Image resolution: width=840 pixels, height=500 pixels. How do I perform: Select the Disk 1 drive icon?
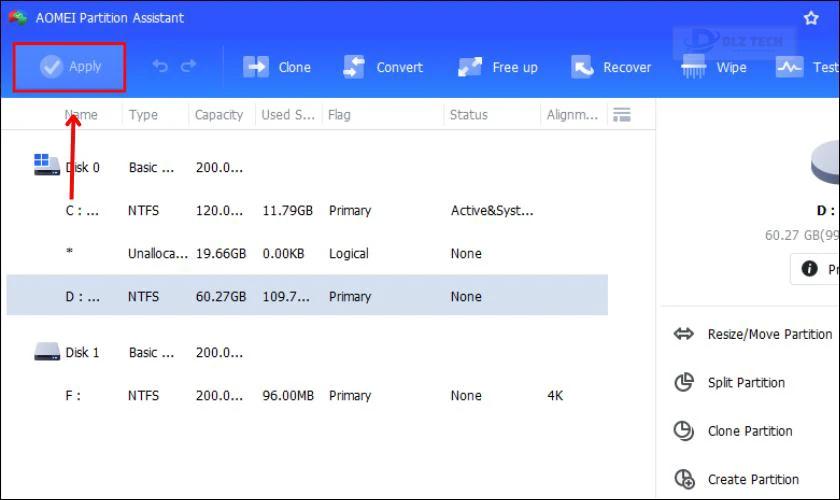tap(47, 352)
